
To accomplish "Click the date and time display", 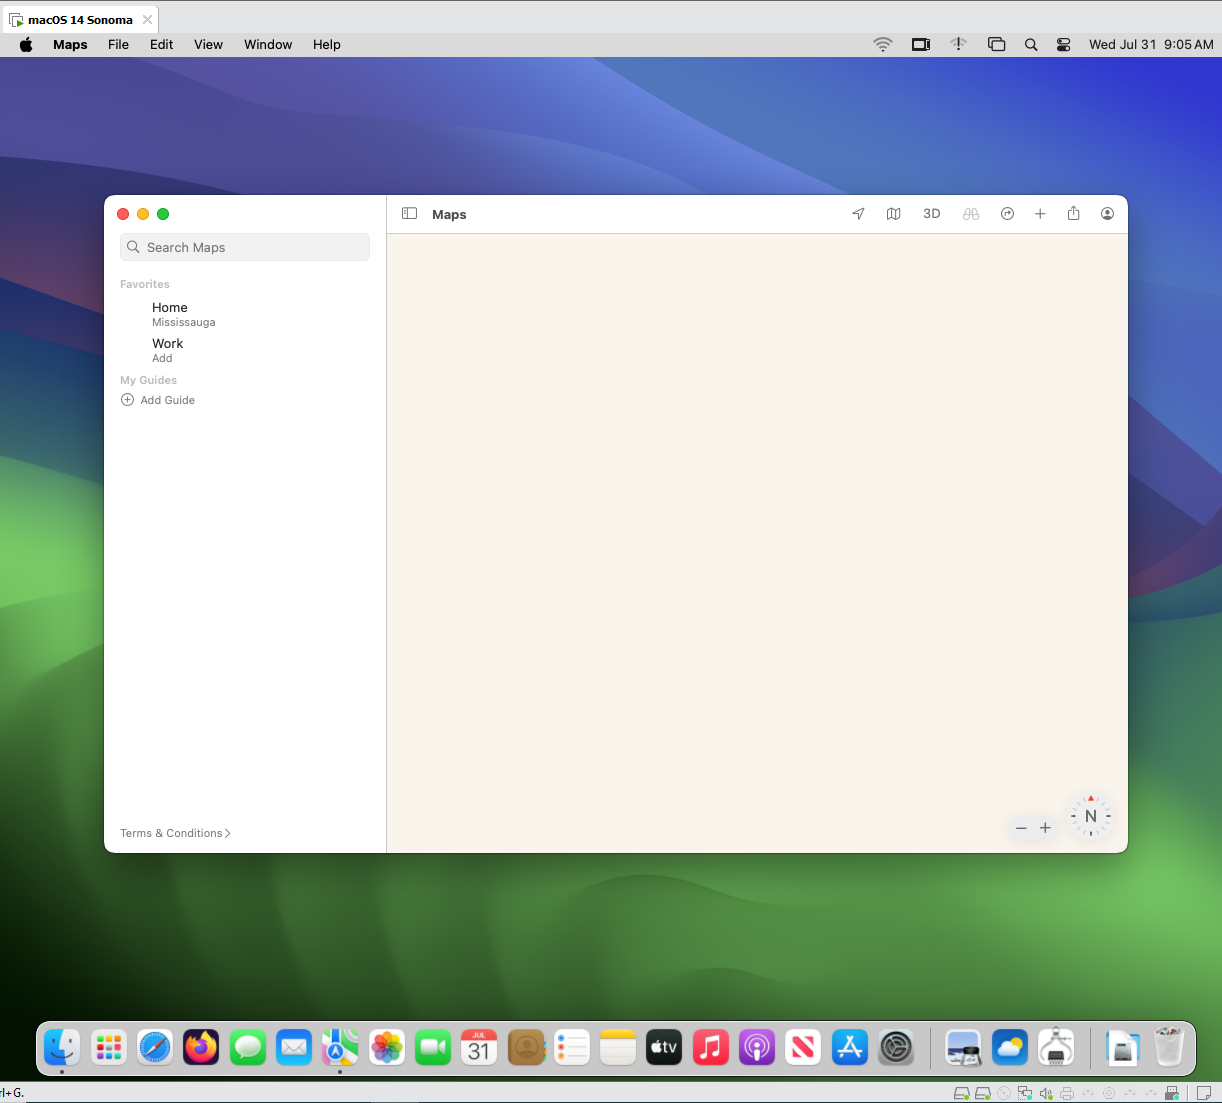I will (x=1151, y=44).
